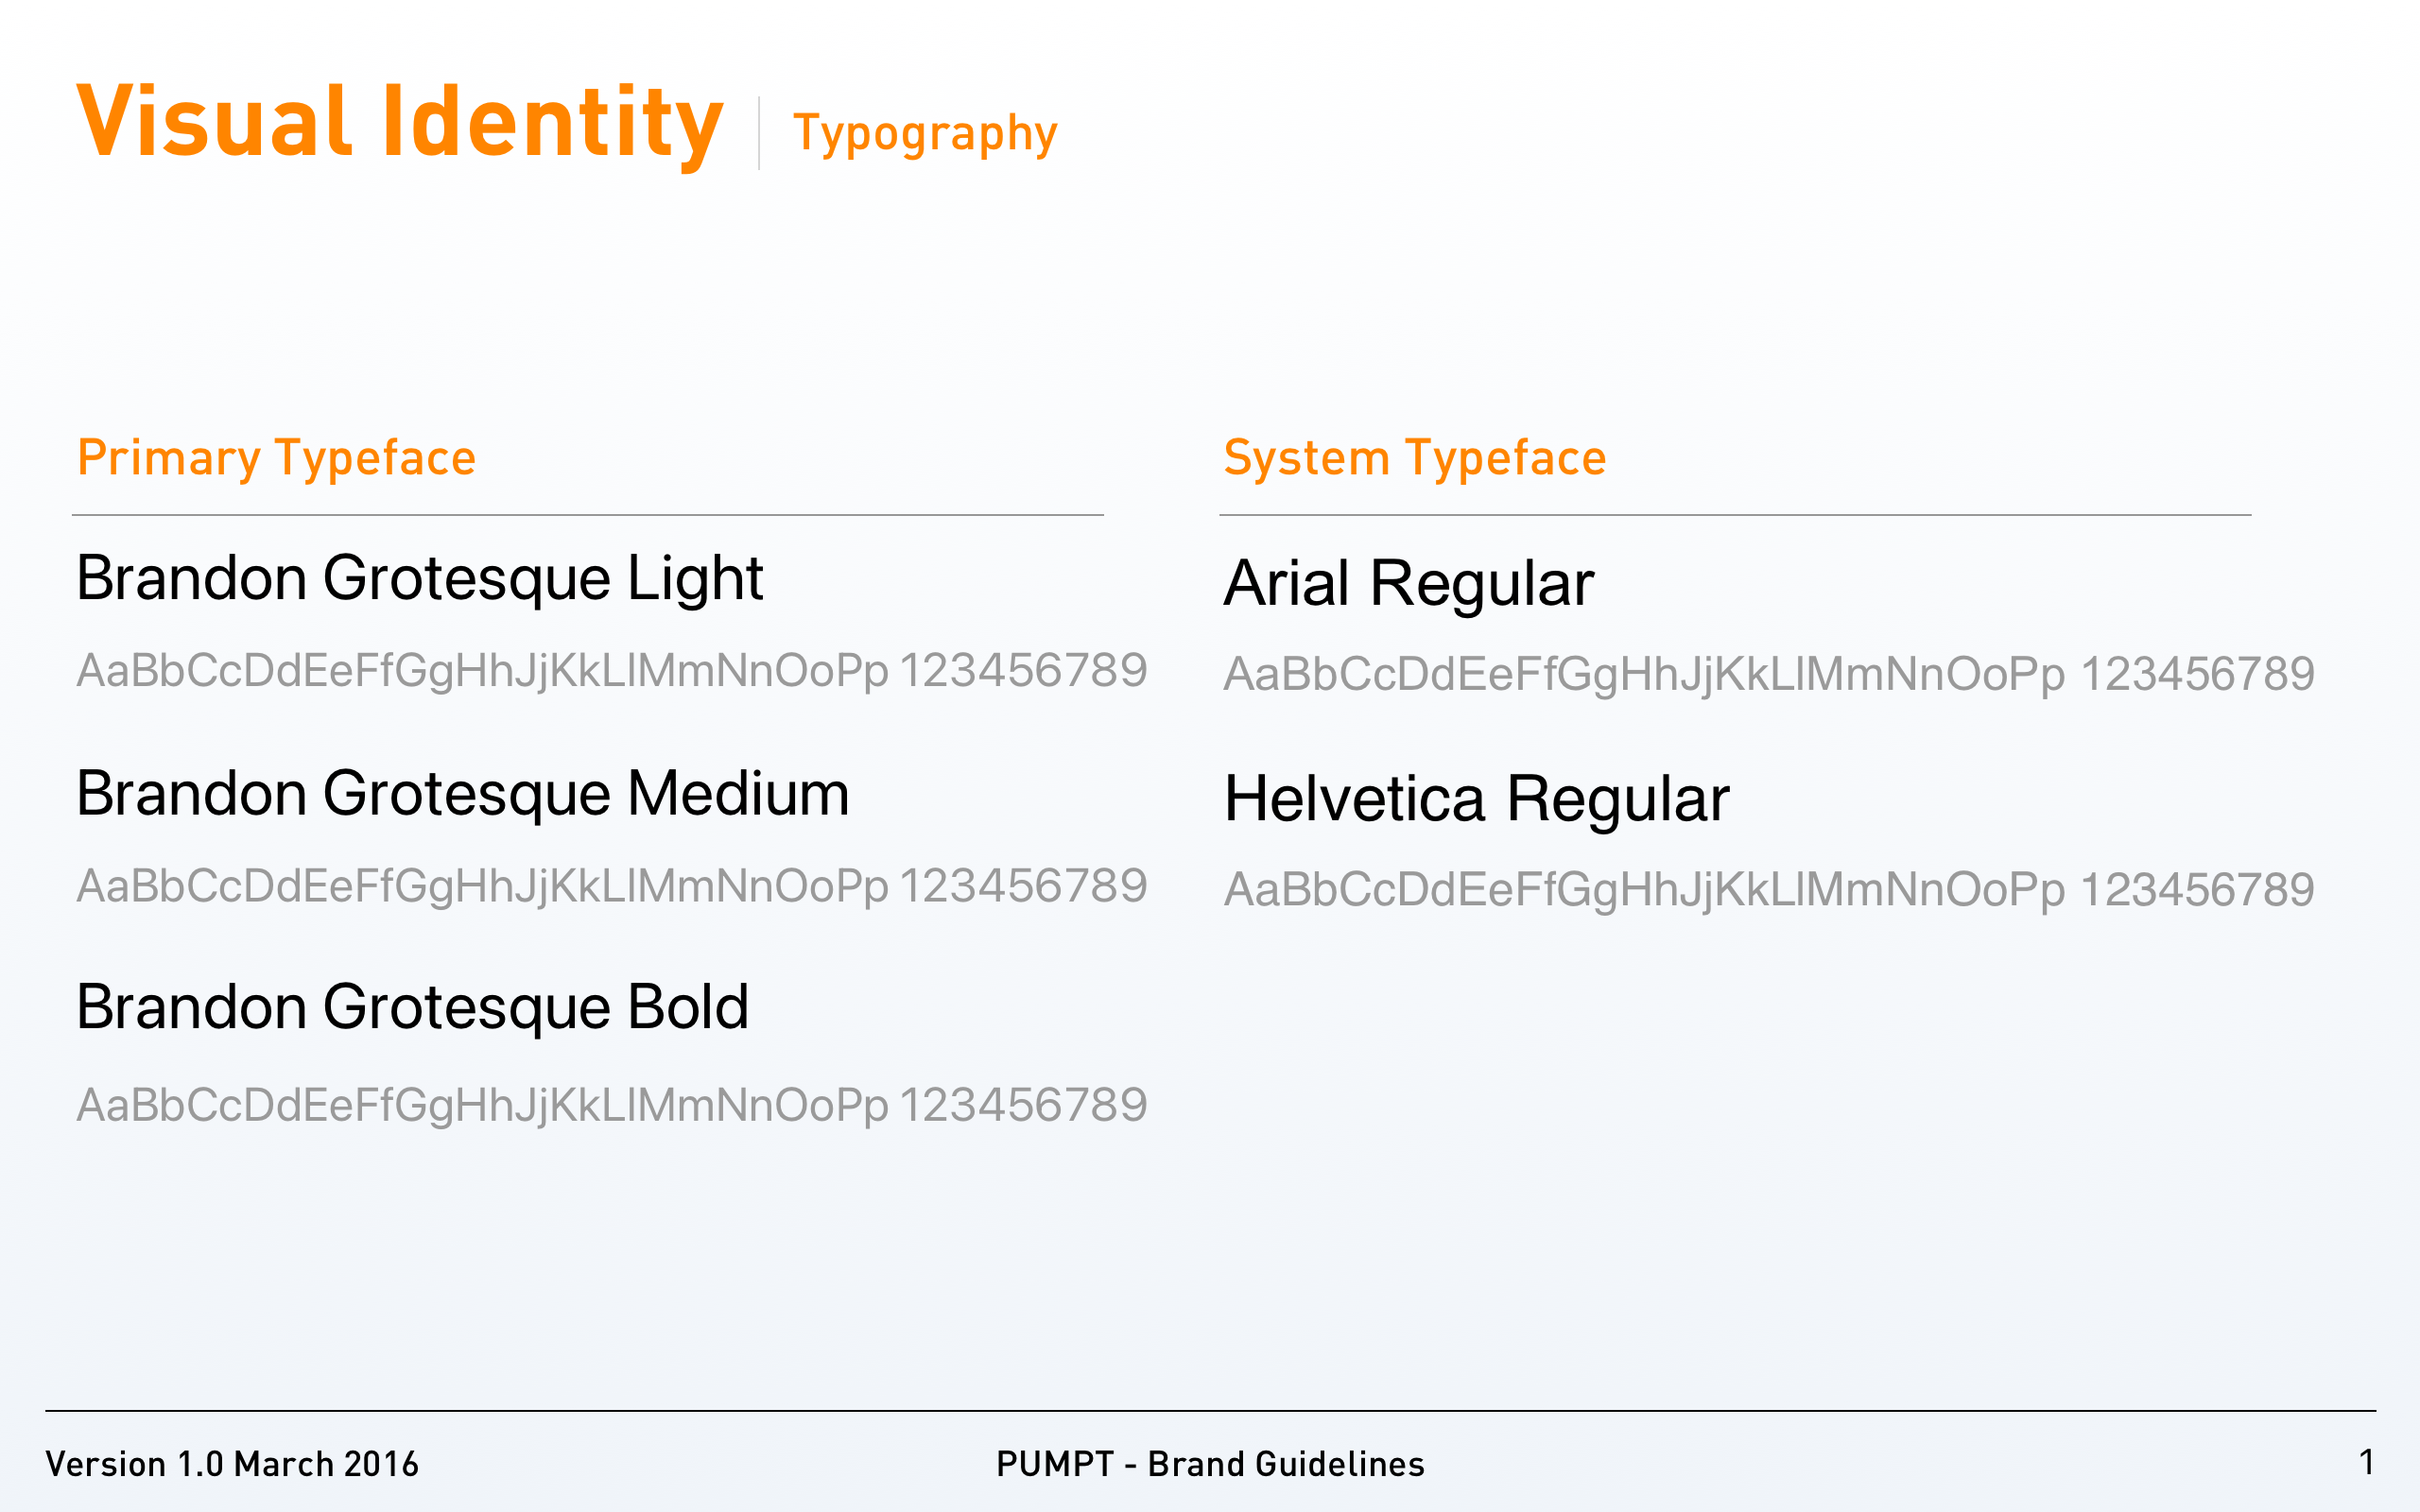The image size is (2420, 1512).
Task: Click divider line under System Typeface
Action: coord(1734,515)
